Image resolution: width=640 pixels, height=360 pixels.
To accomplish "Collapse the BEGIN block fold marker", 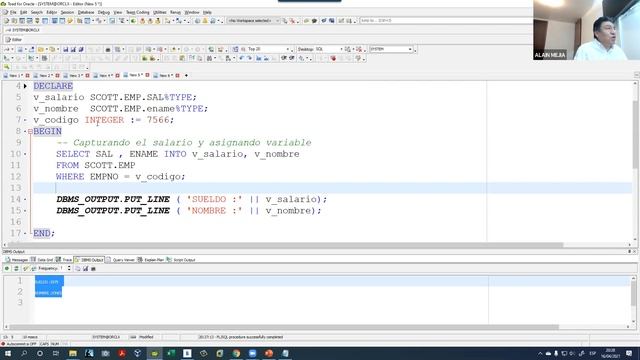I will coord(30,131).
